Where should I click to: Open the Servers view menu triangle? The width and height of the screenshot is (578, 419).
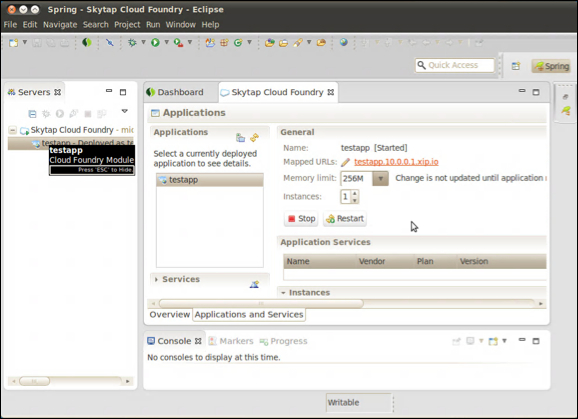pos(125,111)
